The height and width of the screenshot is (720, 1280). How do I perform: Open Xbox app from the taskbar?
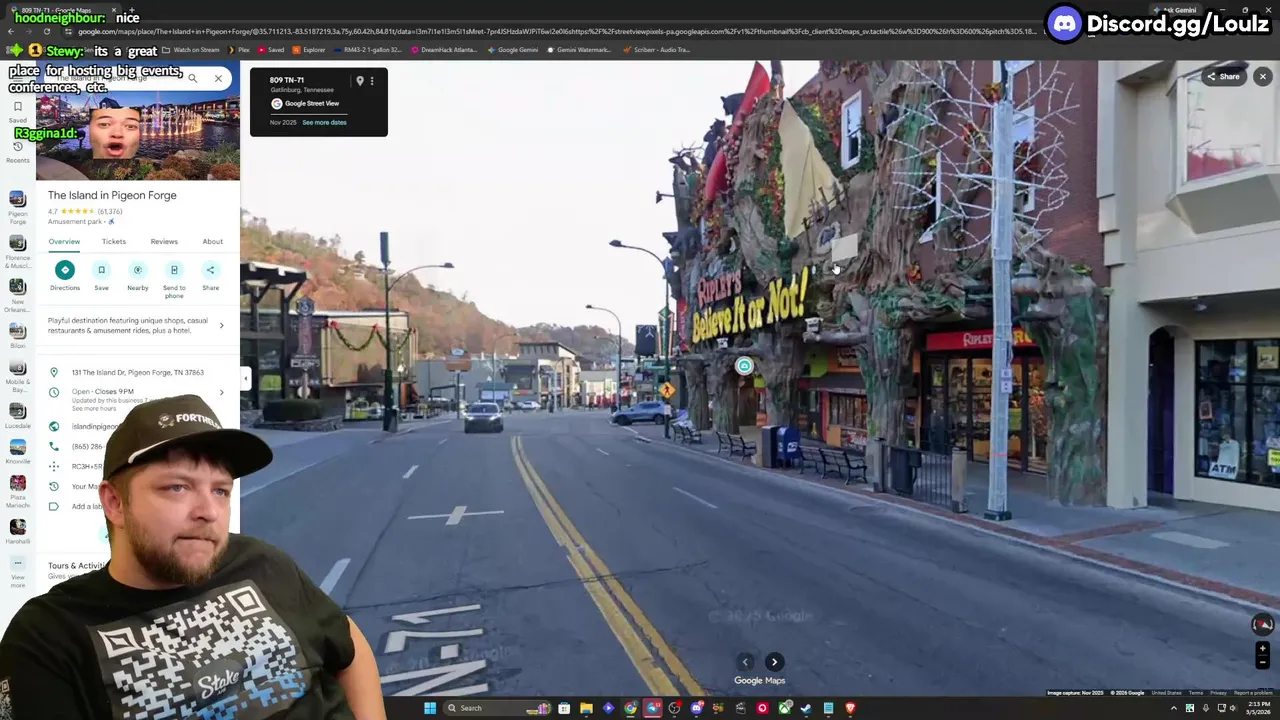point(784,708)
